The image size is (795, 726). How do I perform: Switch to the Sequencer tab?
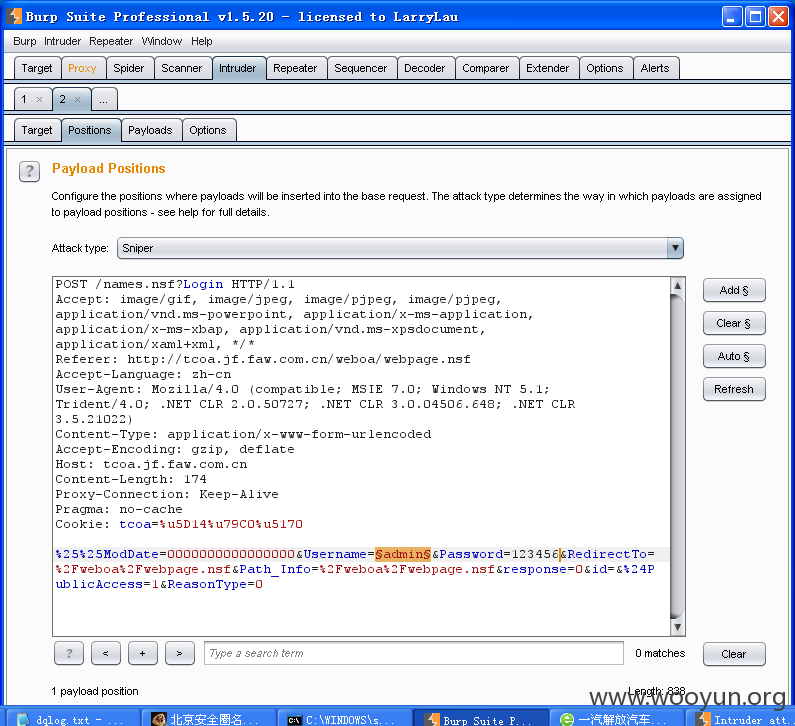pos(360,68)
